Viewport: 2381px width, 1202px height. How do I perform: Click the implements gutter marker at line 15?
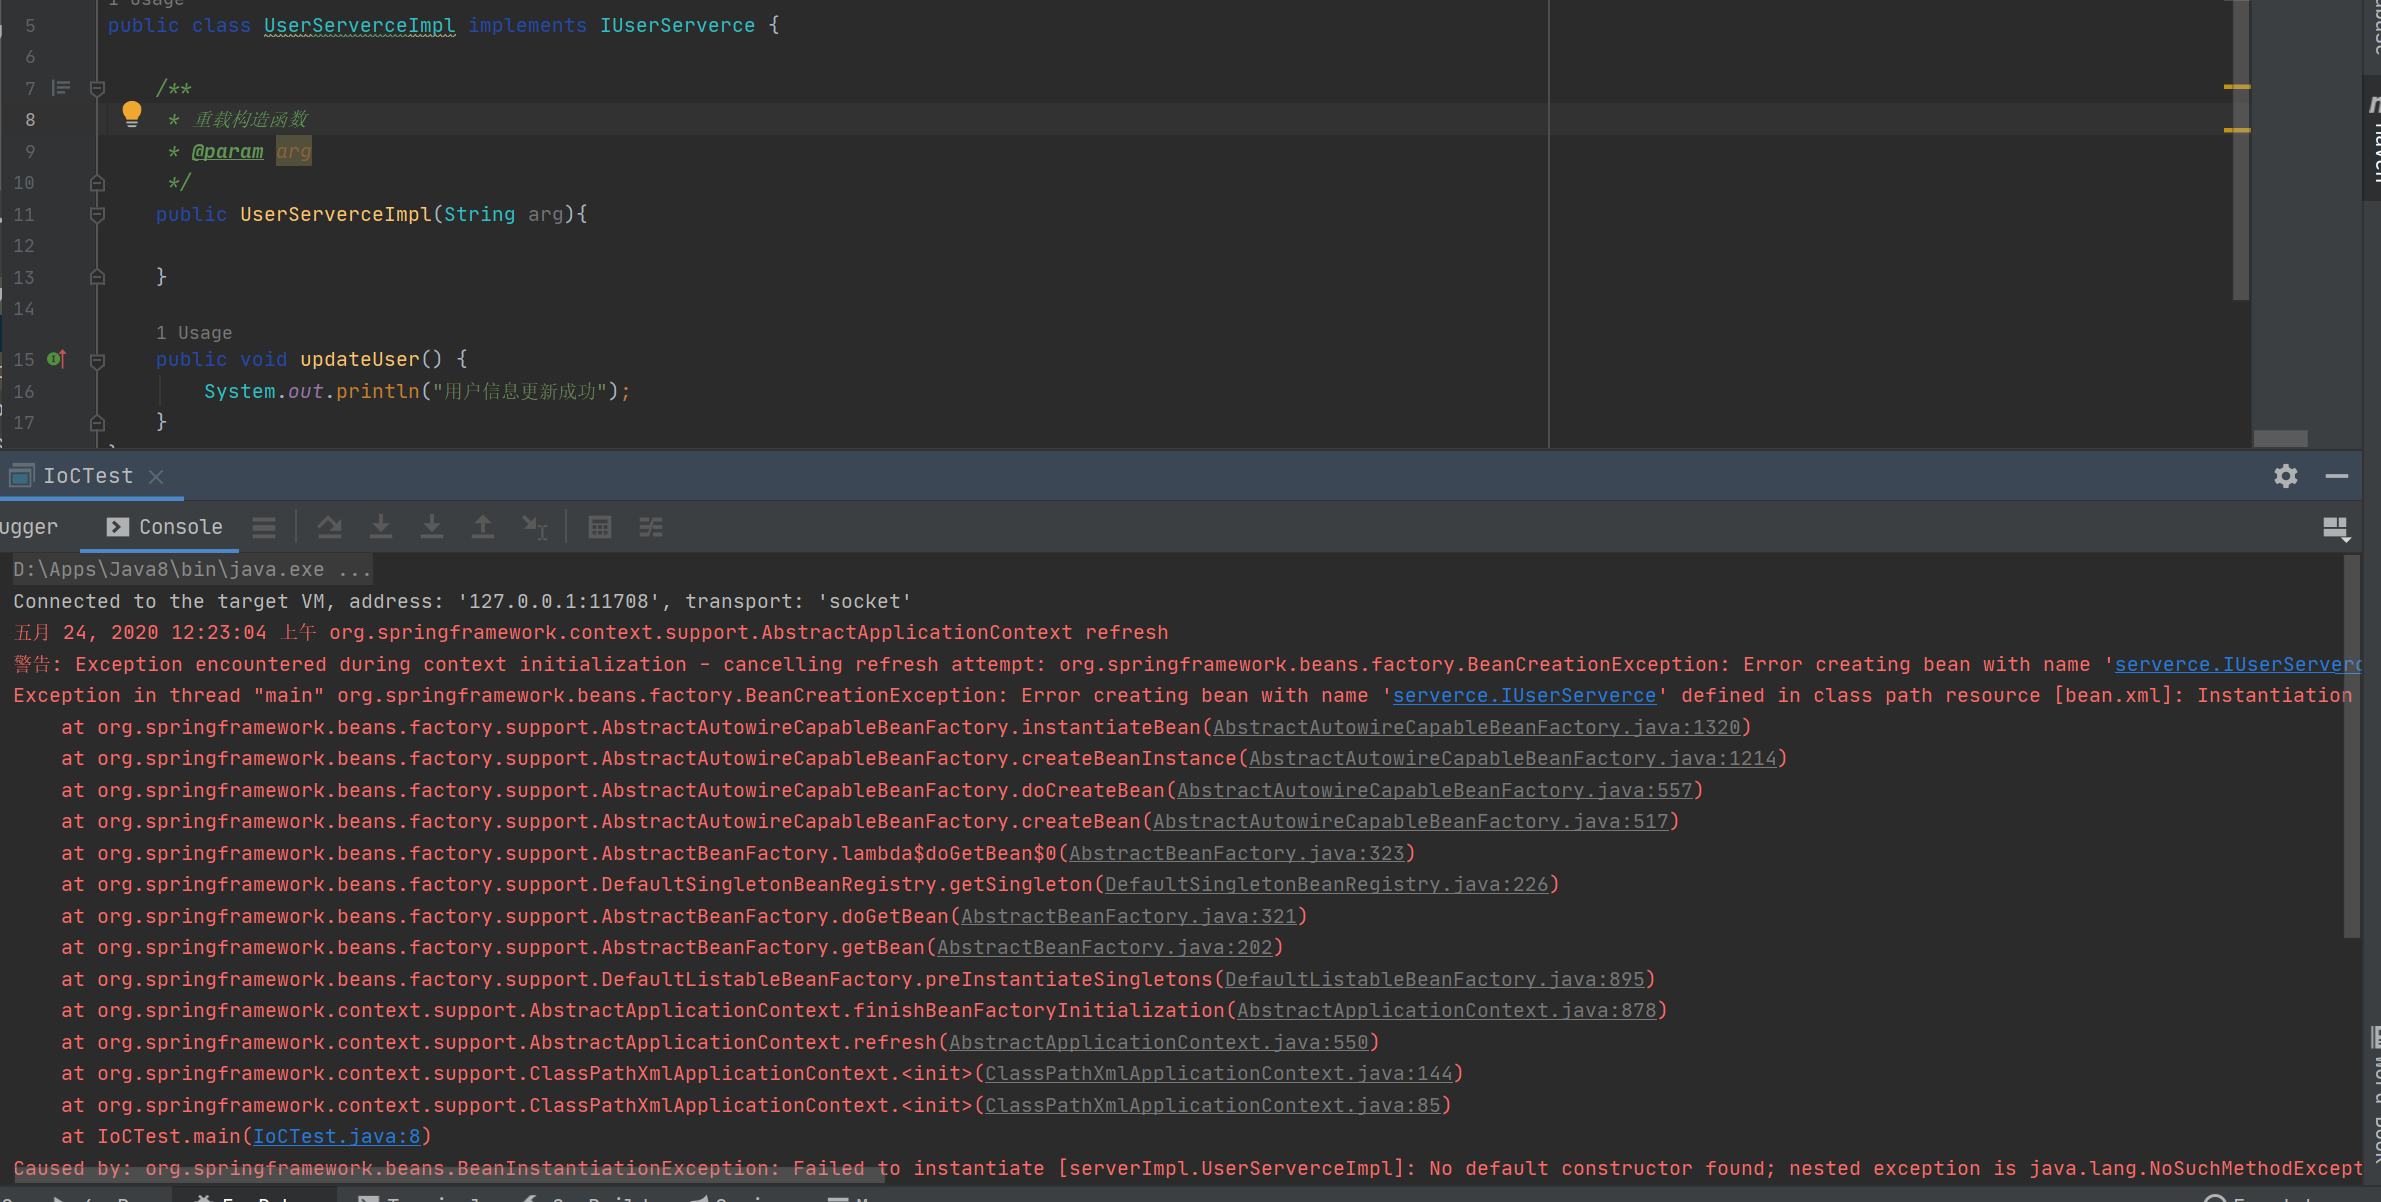pos(57,359)
